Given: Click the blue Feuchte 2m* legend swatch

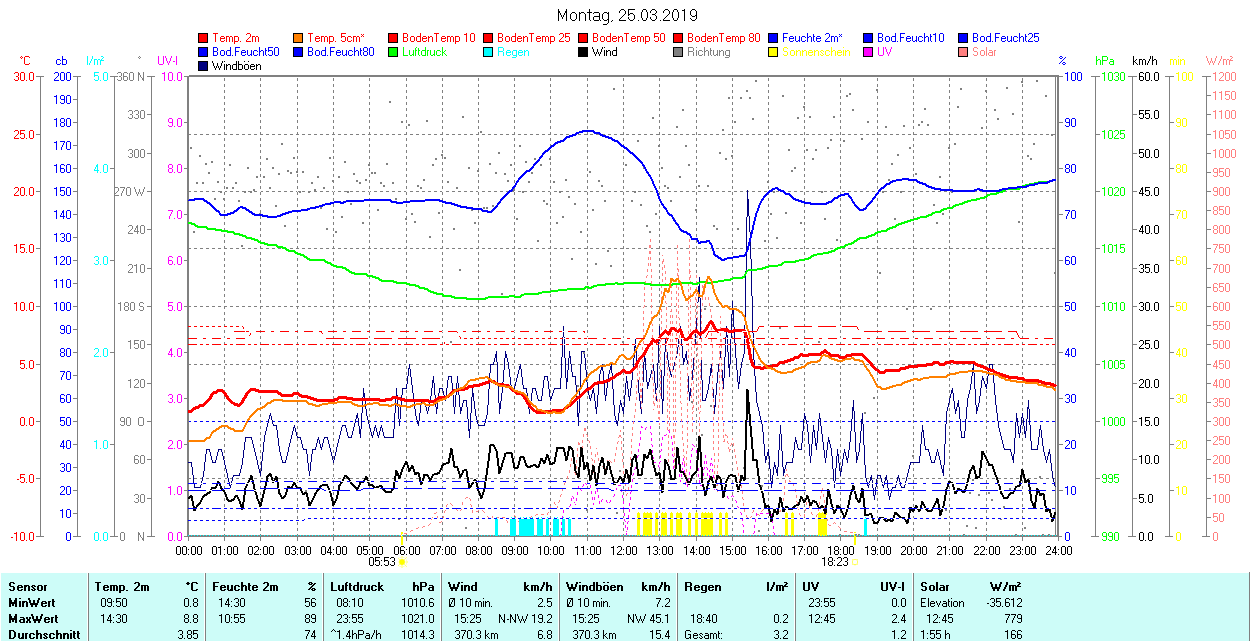Looking at the screenshot, I should tap(773, 38).
